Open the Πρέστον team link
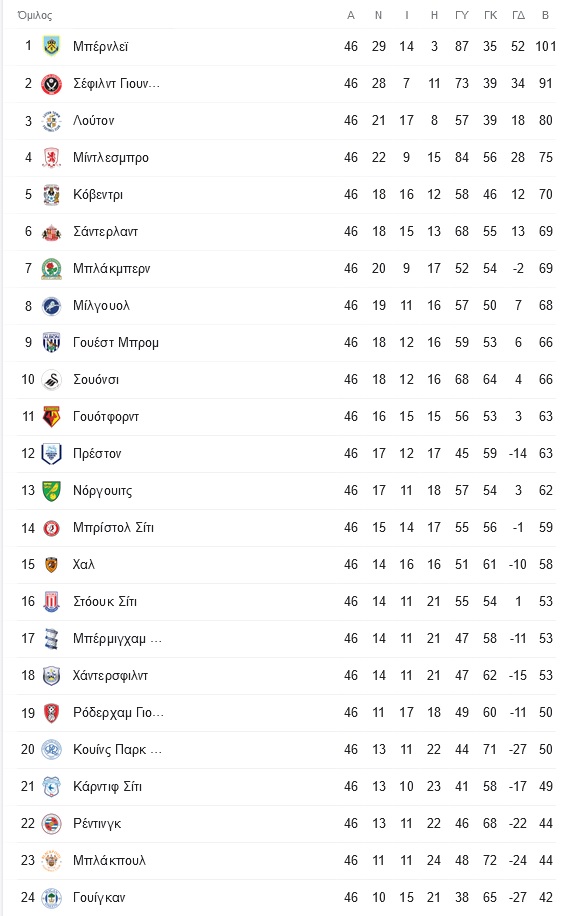Viewport: 568px width, 916px height. [x=97, y=453]
